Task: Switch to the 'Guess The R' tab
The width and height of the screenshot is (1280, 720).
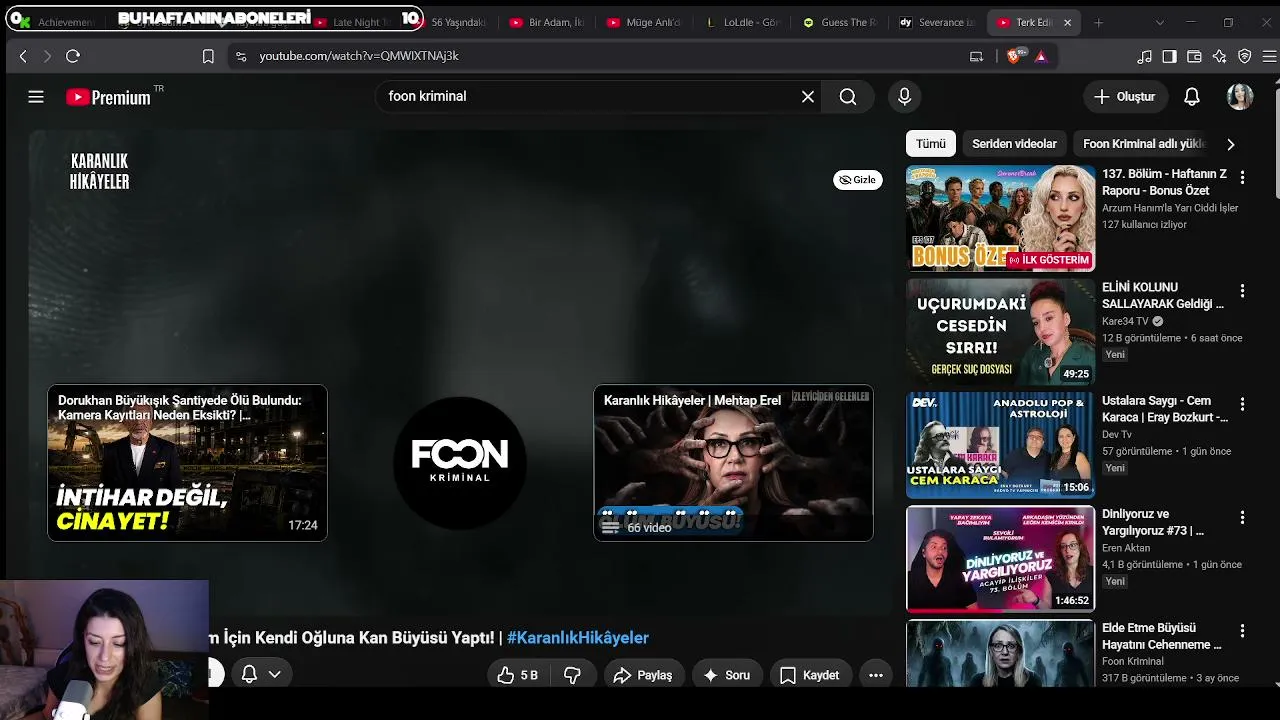Action: point(839,22)
